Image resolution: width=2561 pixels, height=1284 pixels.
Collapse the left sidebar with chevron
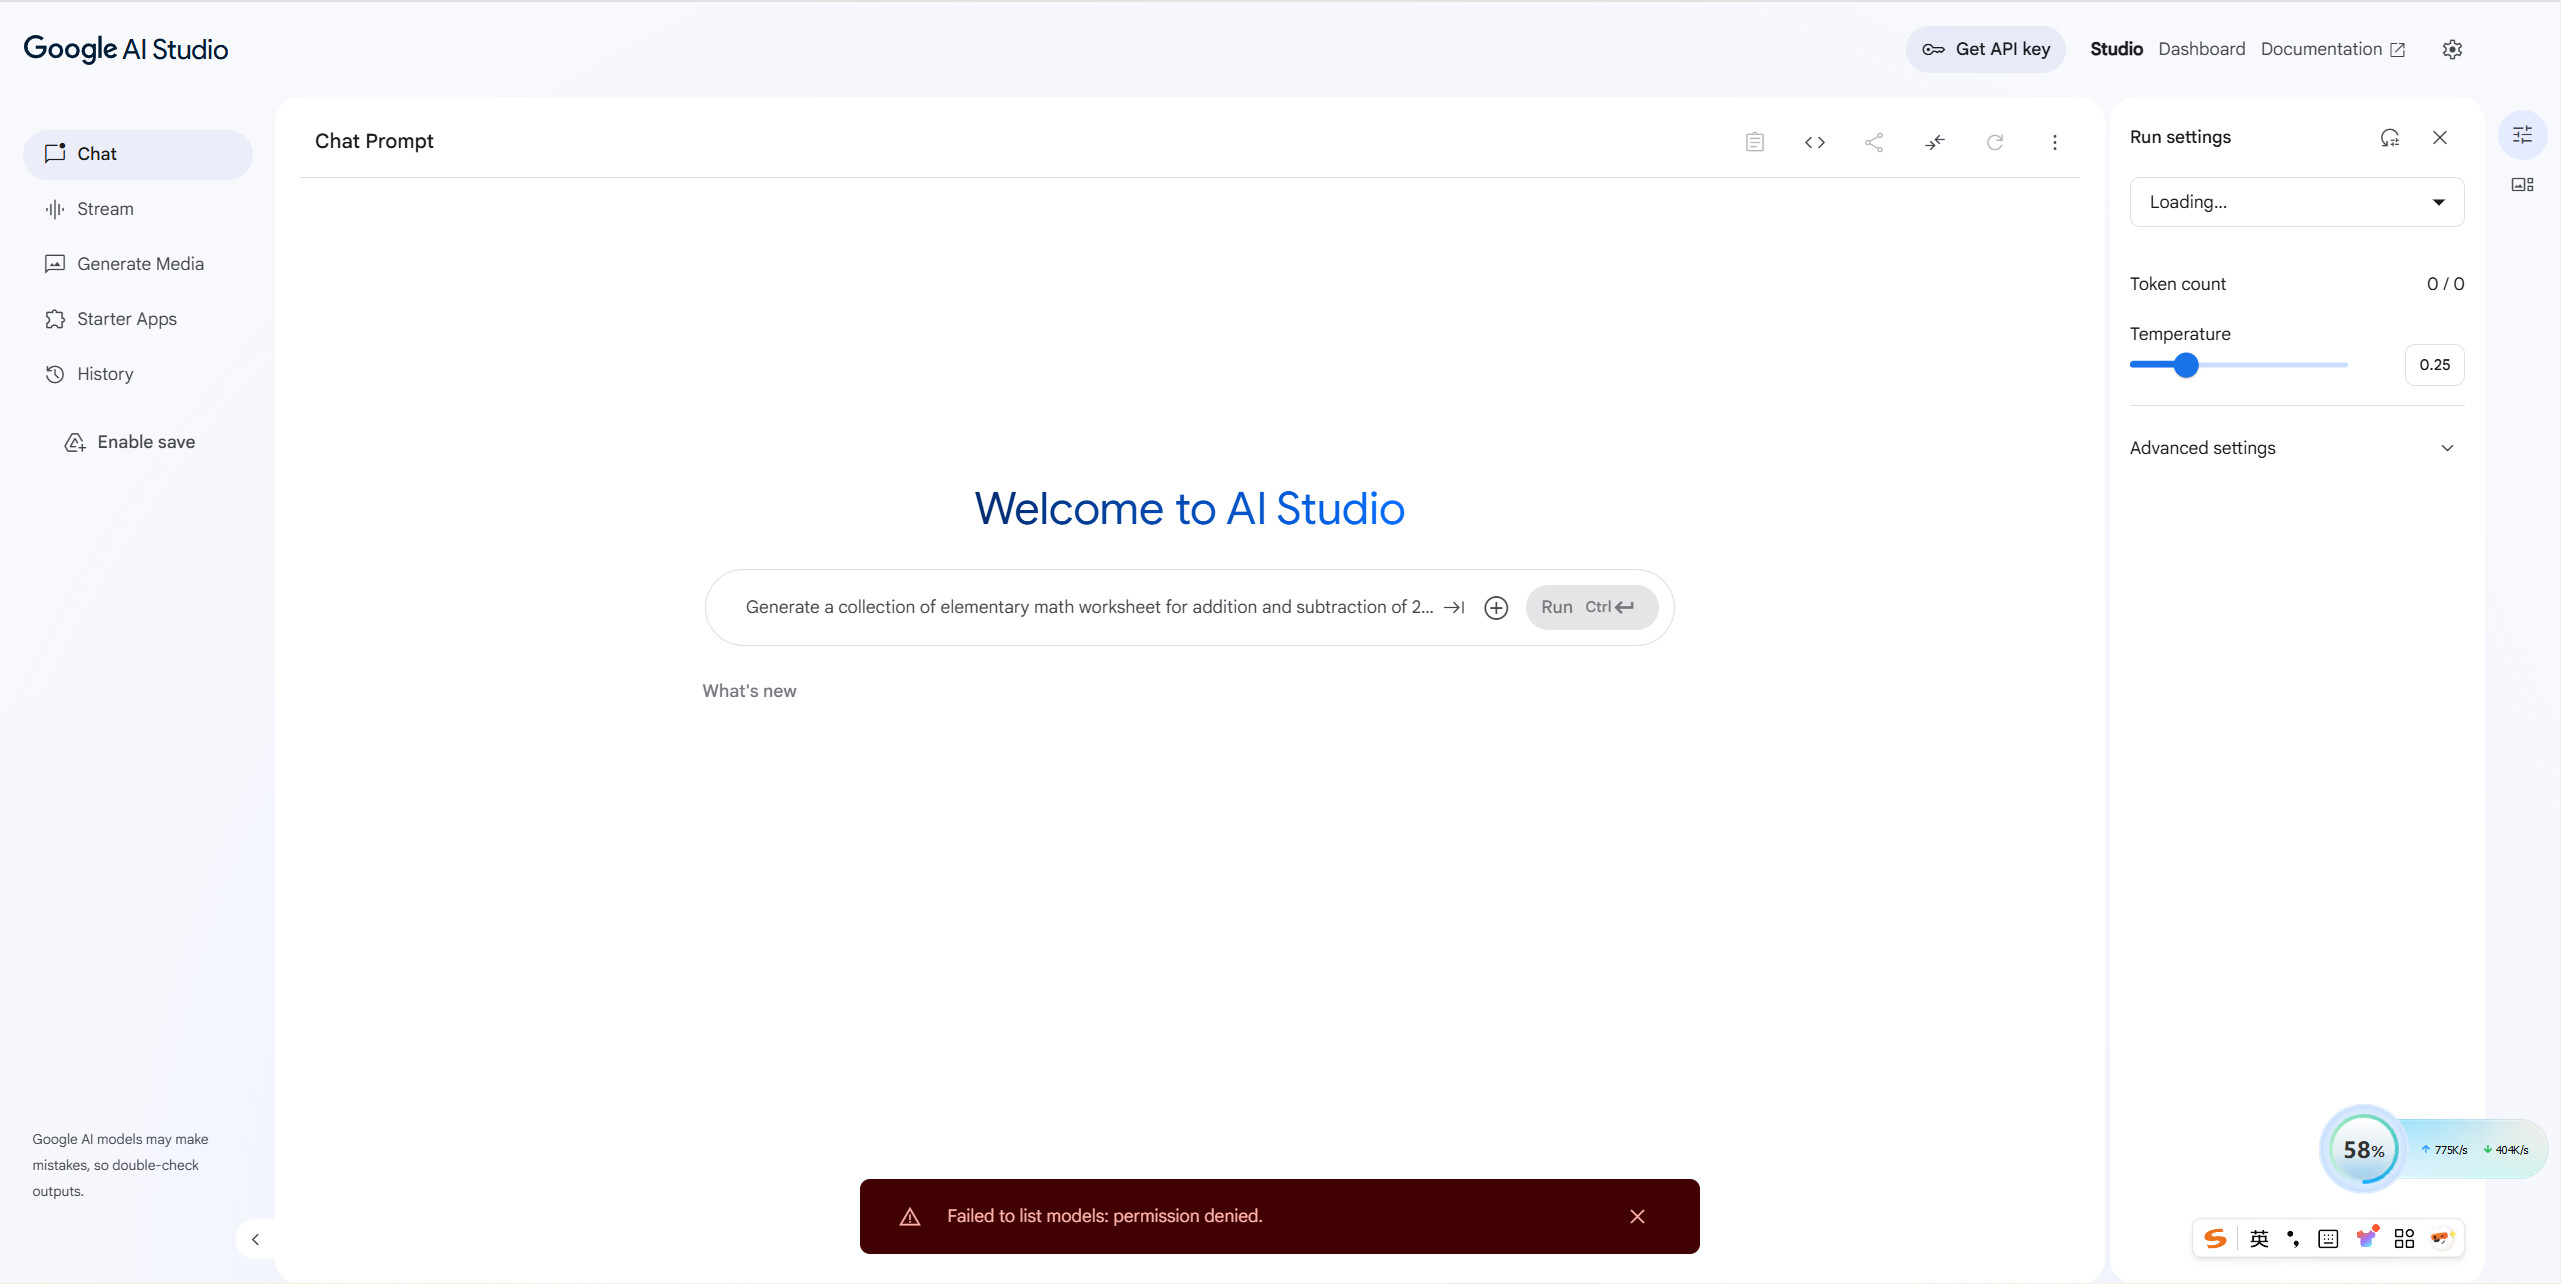pos(256,1239)
